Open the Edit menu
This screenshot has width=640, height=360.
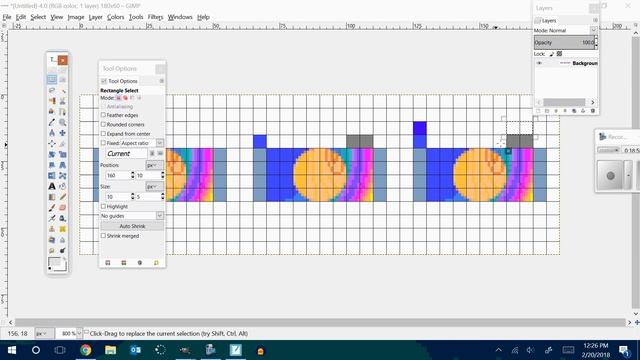[21, 17]
